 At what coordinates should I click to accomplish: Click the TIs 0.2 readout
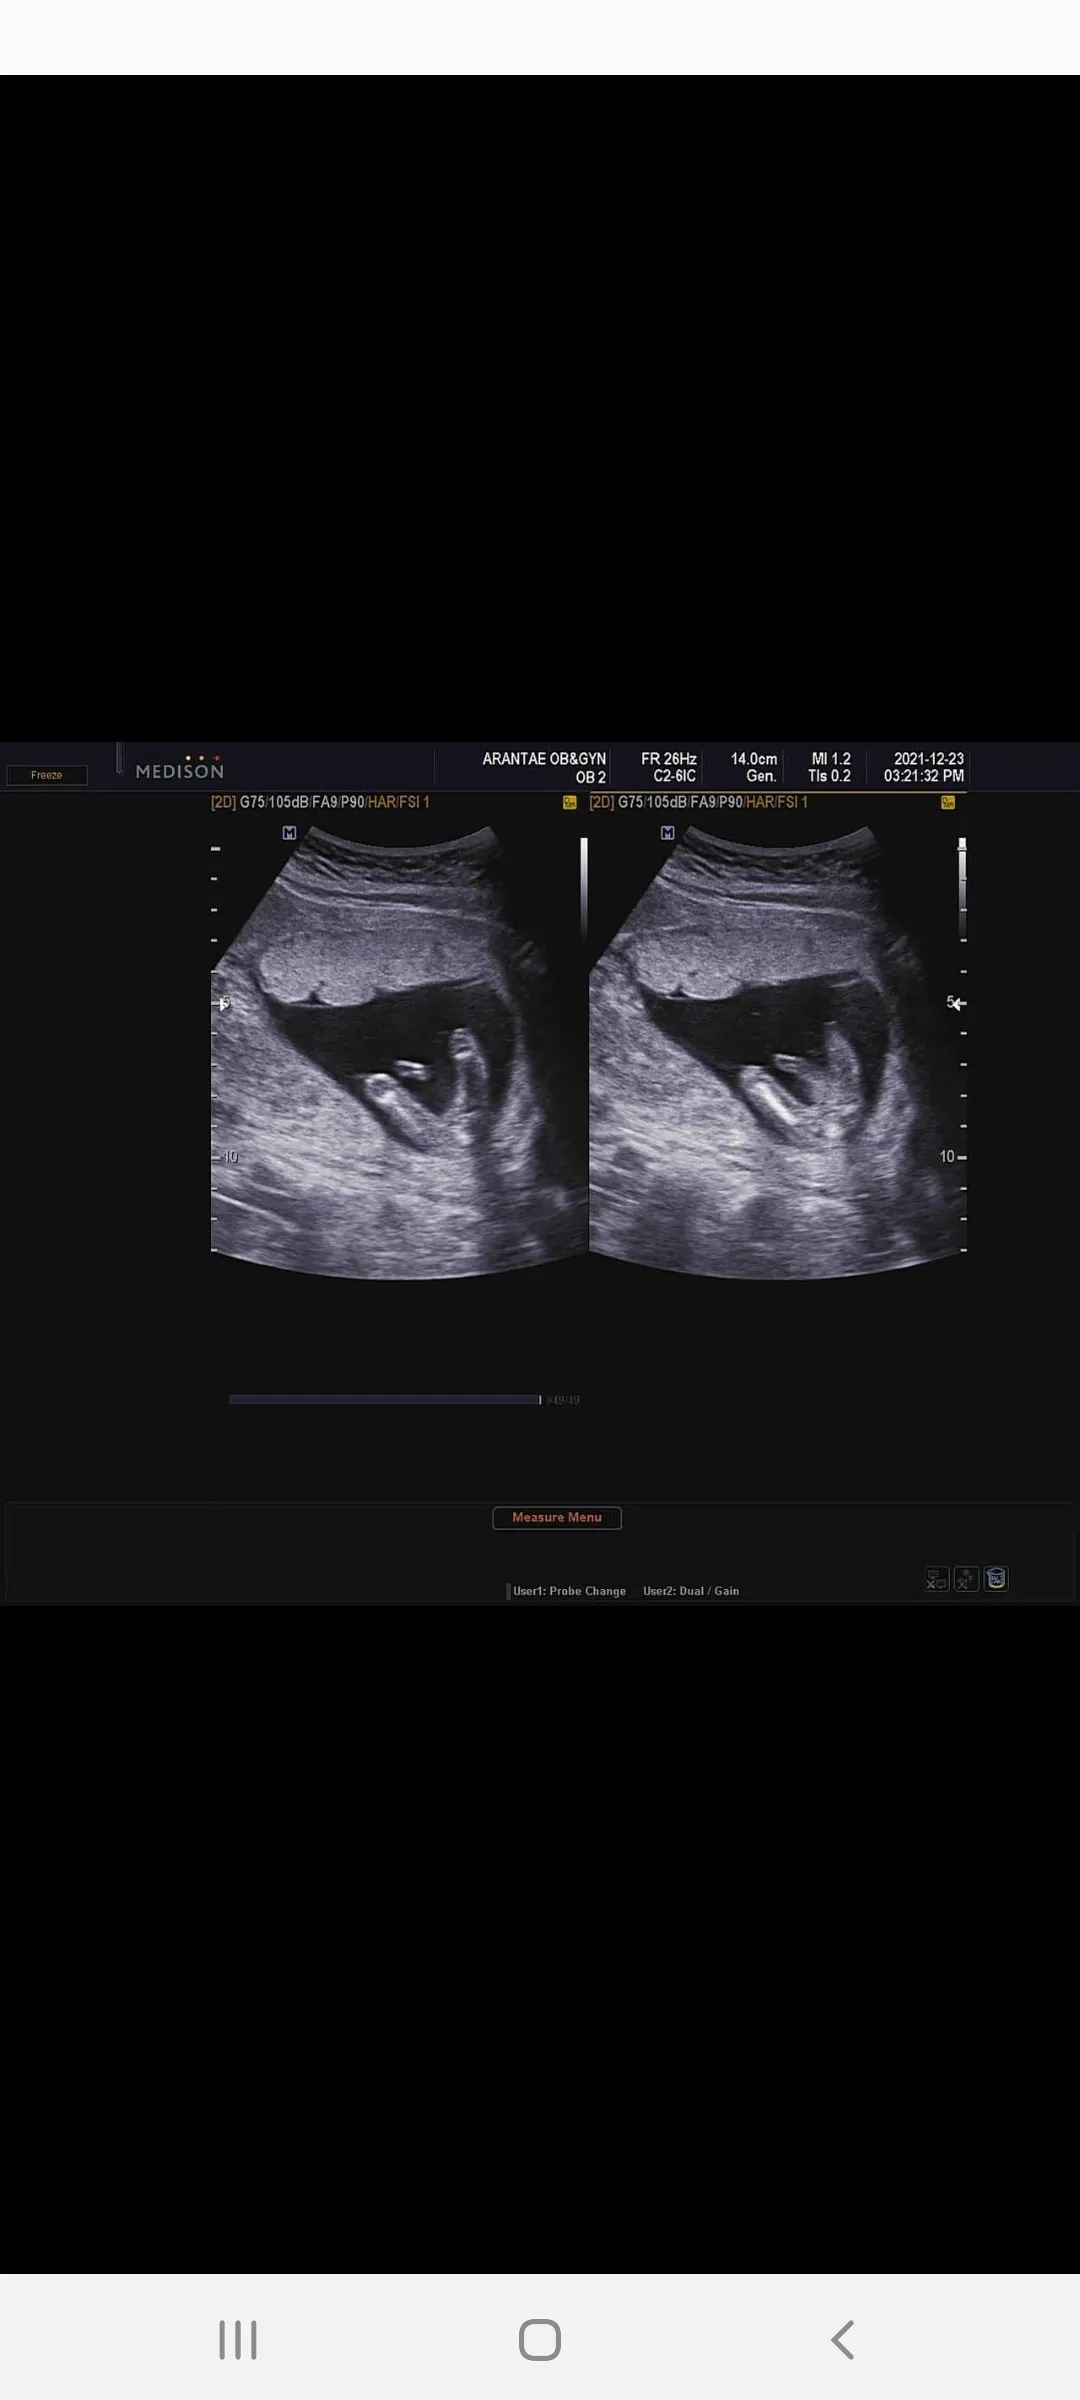830,776
